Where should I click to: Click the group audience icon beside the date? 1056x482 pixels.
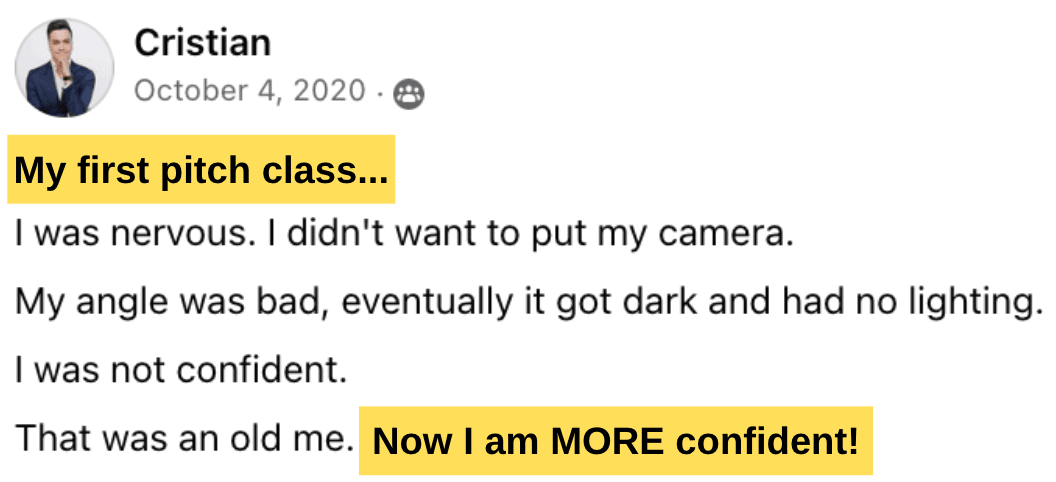point(409,93)
